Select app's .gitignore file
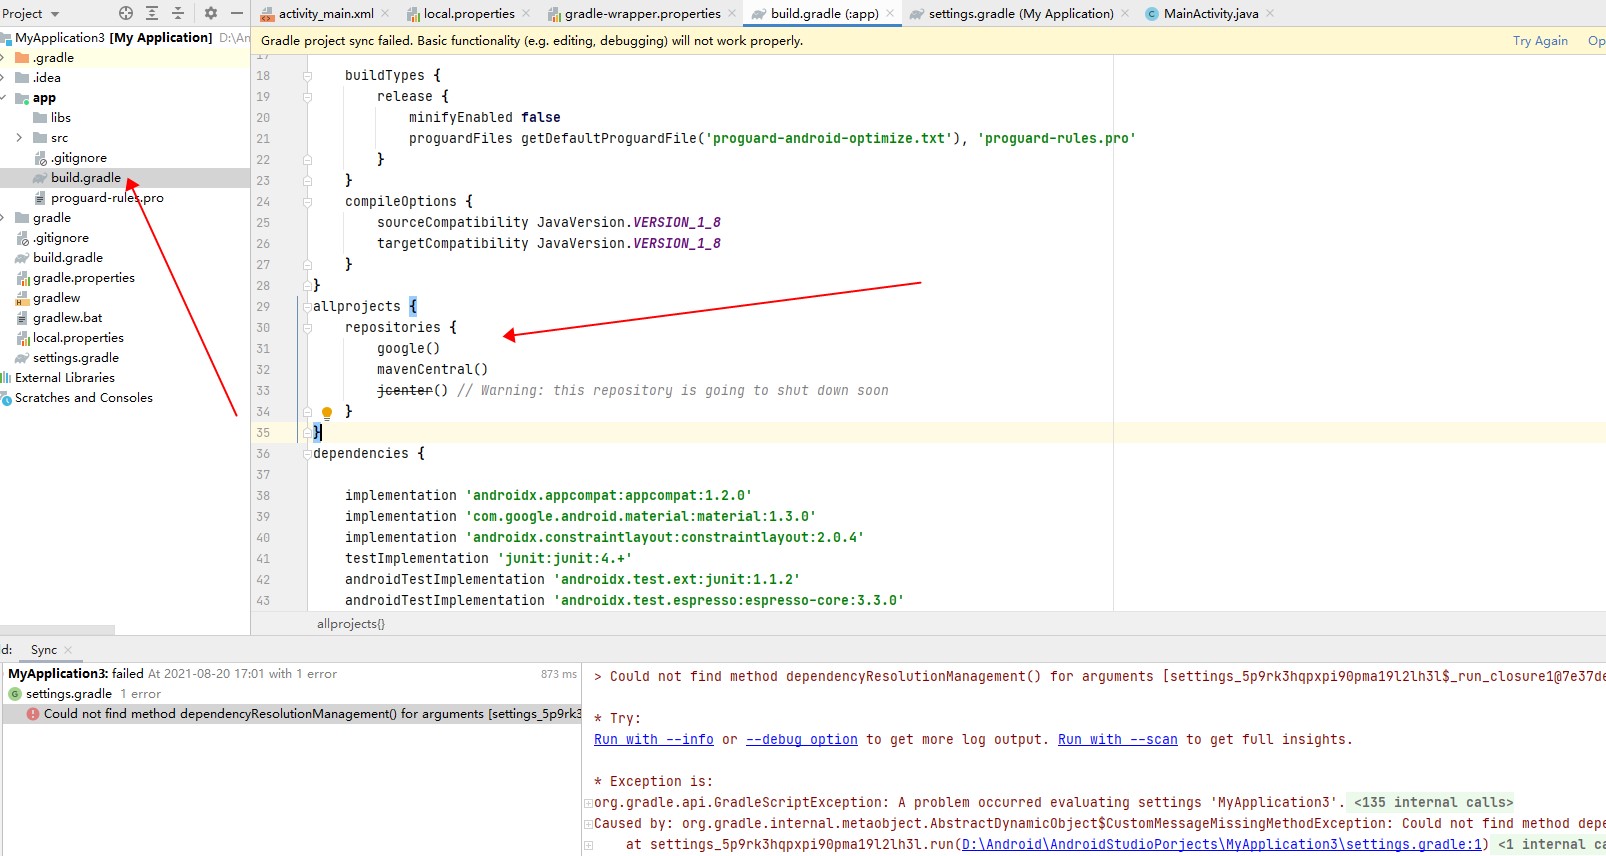The width and height of the screenshot is (1606, 856). point(78,157)
